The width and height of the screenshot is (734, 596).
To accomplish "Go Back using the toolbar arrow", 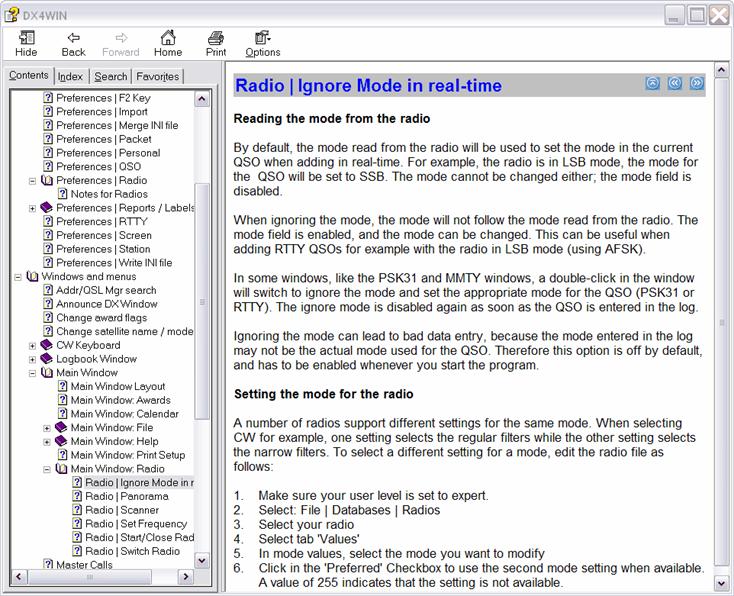I will click(x=73, y=44).
